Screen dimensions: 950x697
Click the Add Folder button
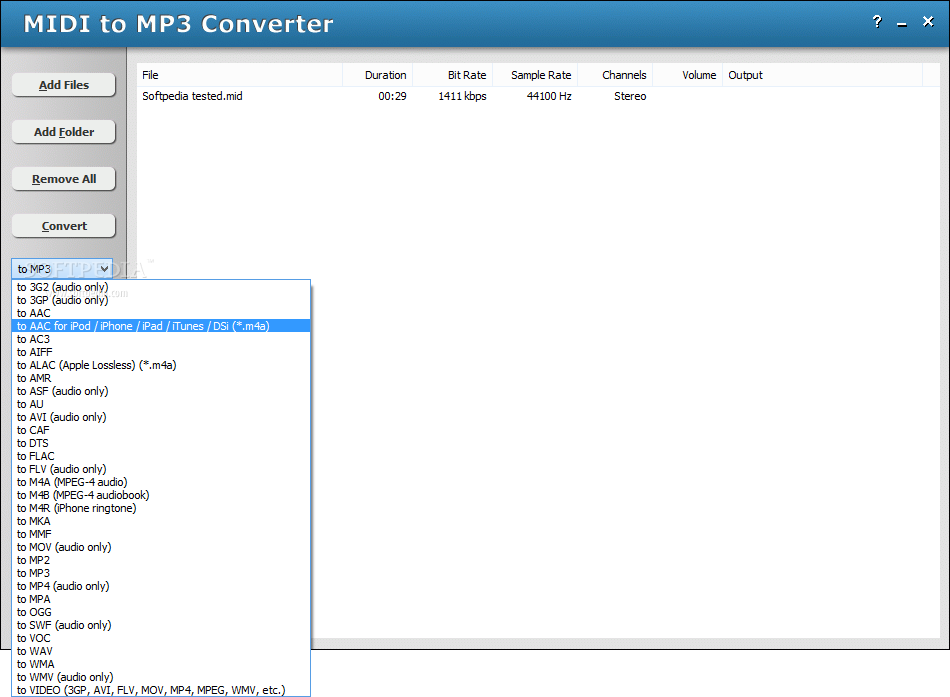coord(64,132)
